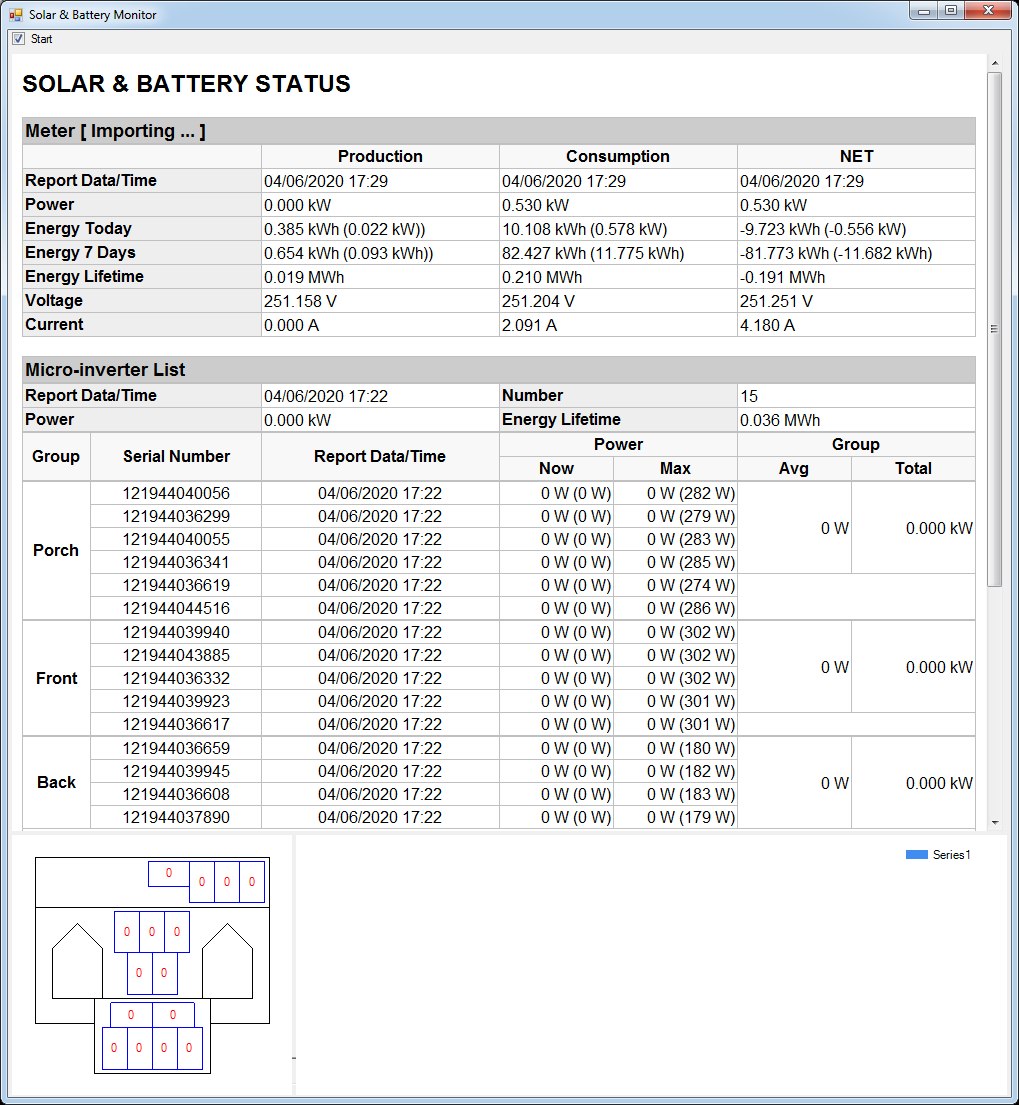
Task: Click the Micro-inverter List header
Action: [499, 370]
